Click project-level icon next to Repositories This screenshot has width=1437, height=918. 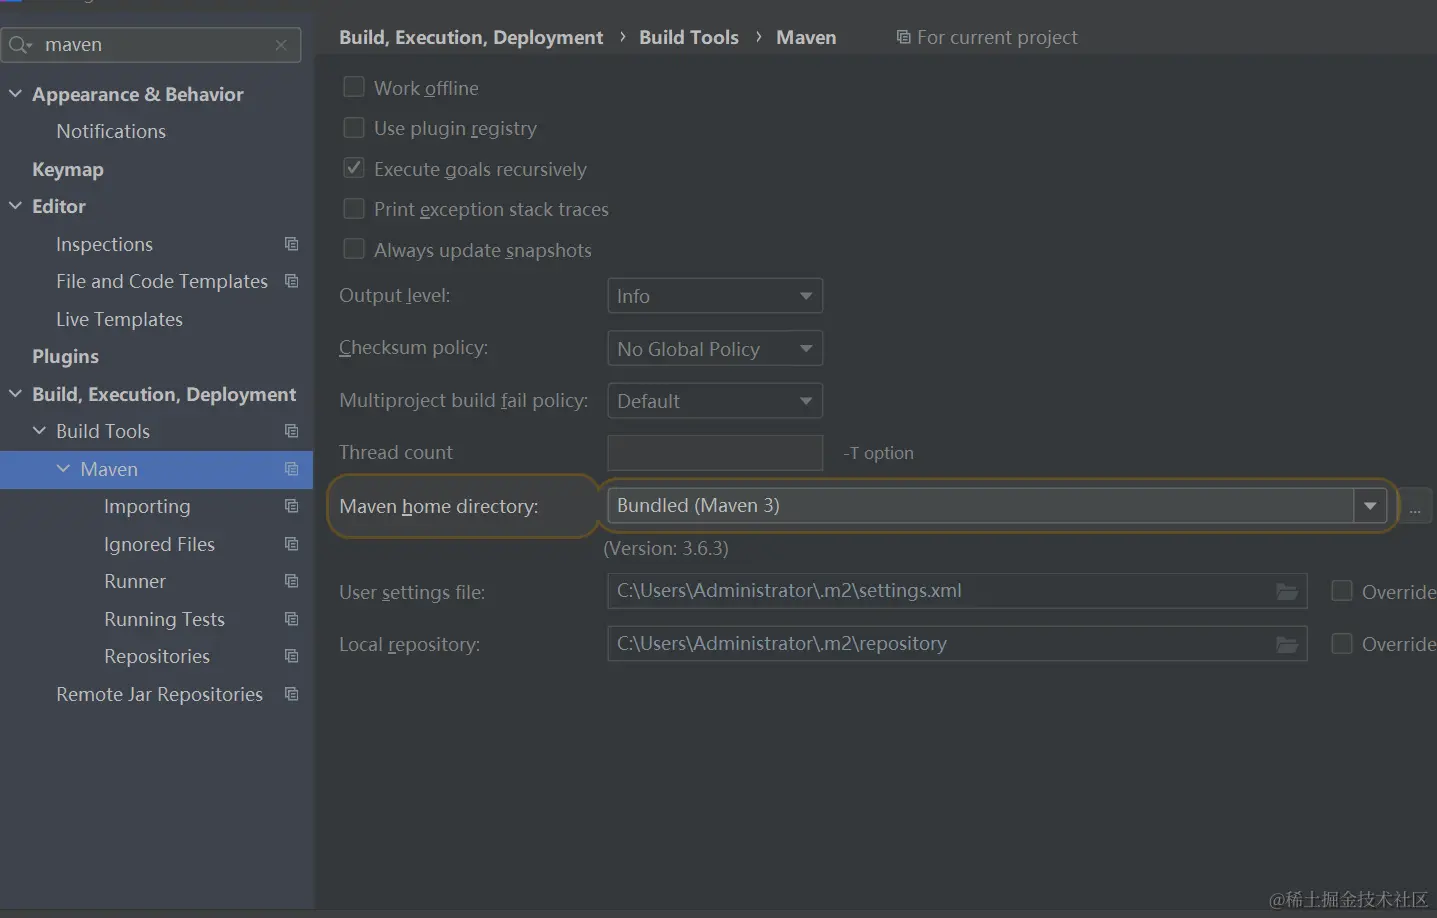(292, 656)
